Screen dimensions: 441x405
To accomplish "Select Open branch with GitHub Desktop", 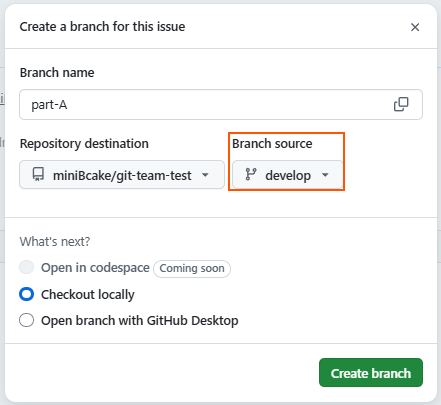I will (27, 320).
